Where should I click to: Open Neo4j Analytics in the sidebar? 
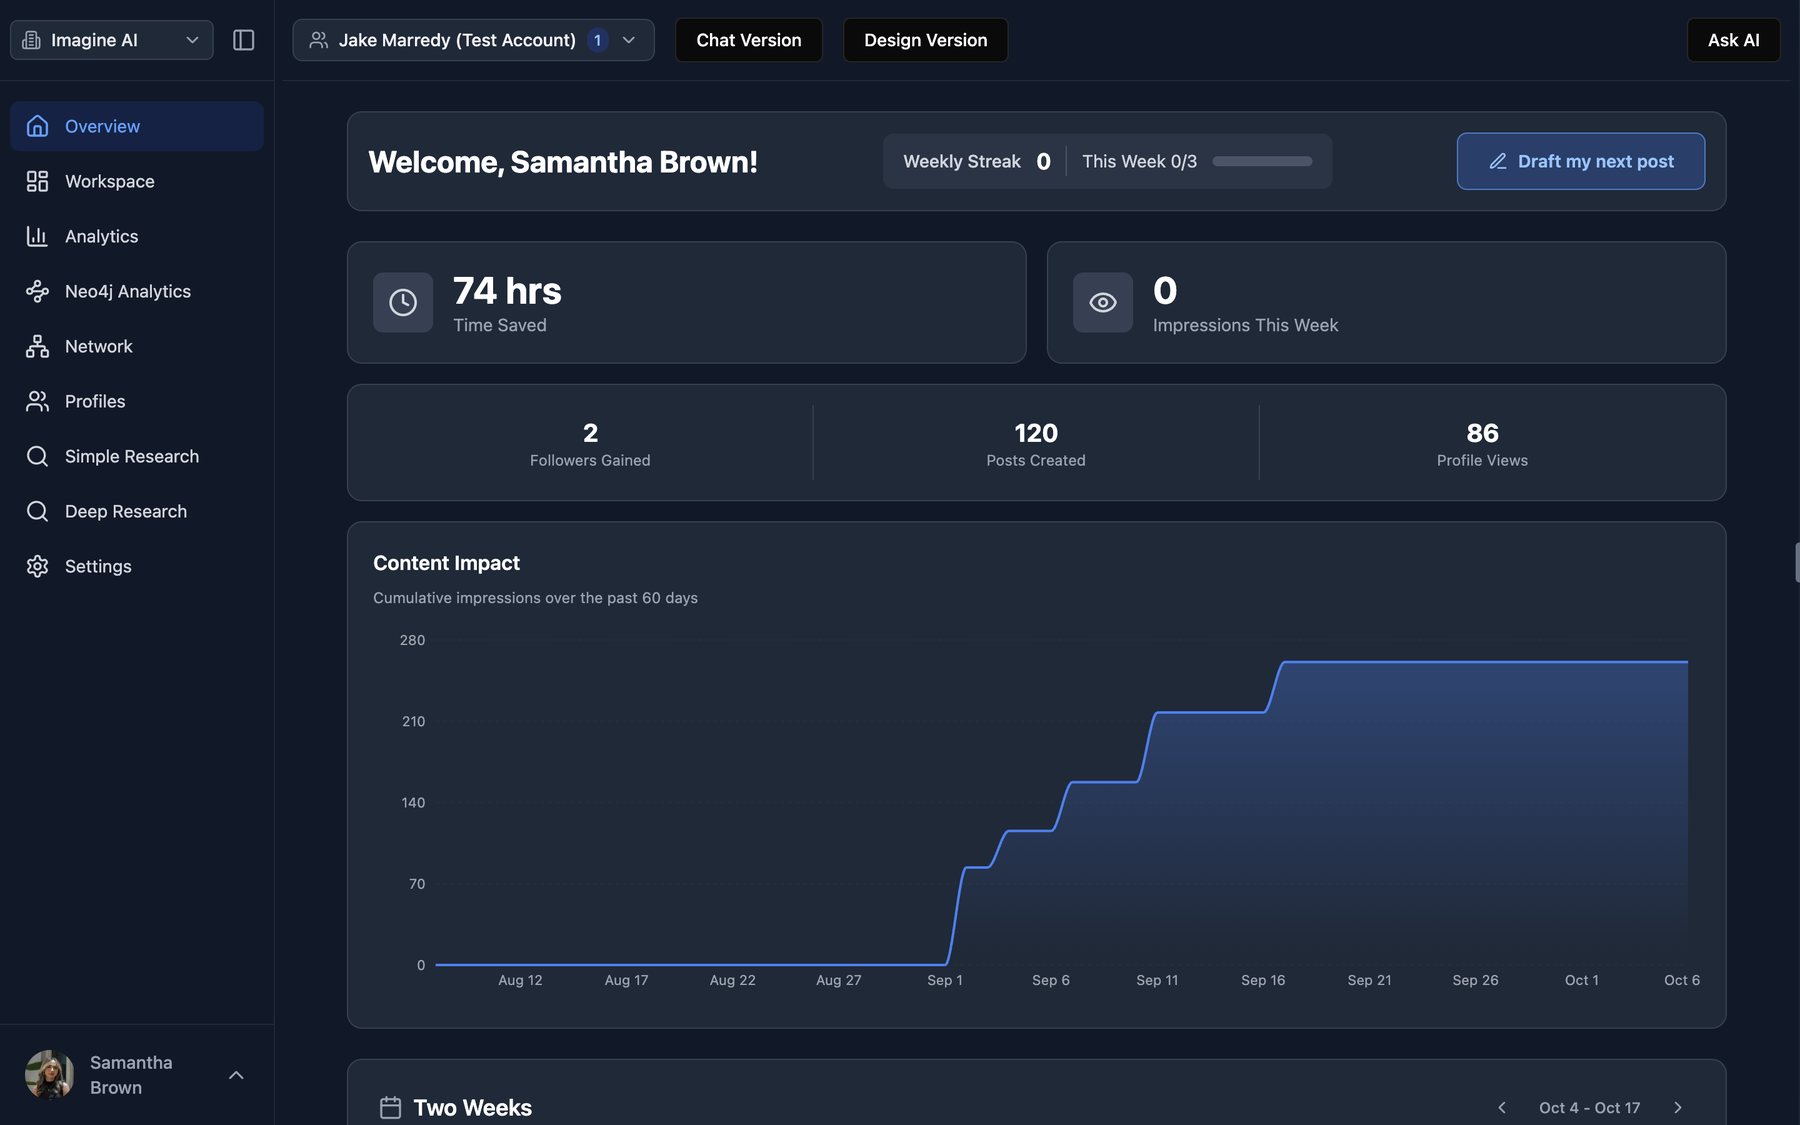tap(137, 291)
